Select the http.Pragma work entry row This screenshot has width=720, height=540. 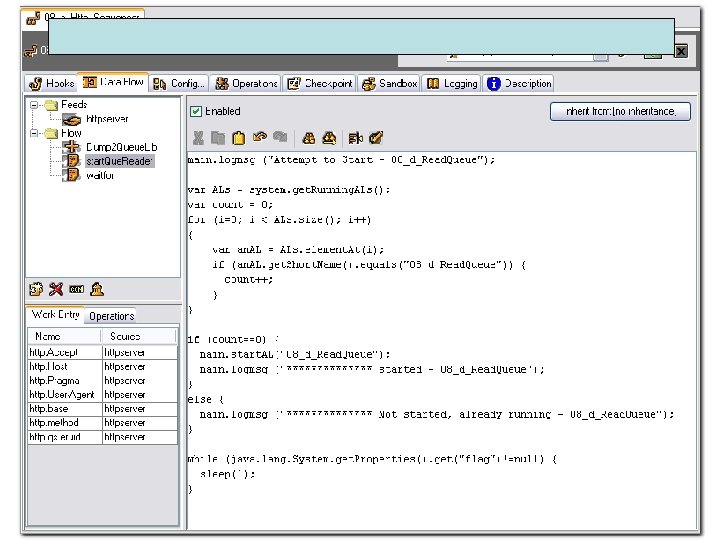click(x=102, y=381)
